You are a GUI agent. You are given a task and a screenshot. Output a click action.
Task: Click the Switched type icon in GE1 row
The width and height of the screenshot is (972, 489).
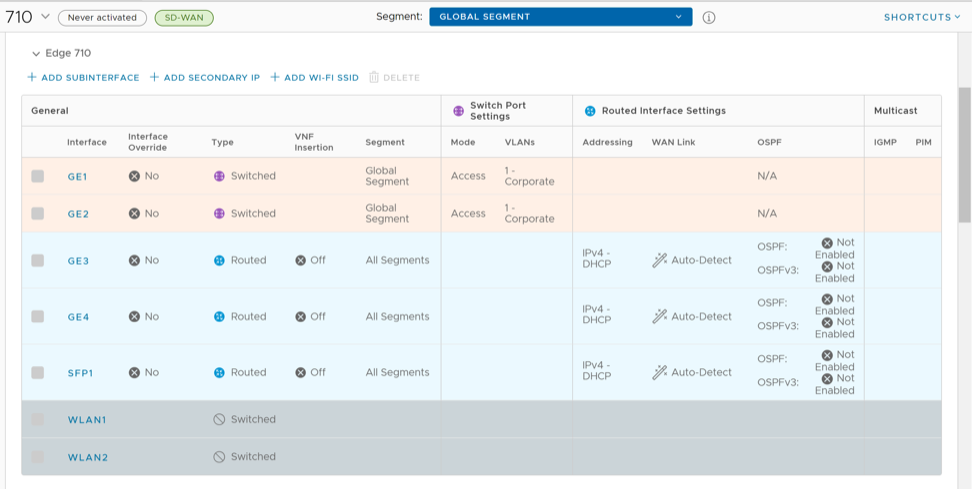(x=219, y=176)
